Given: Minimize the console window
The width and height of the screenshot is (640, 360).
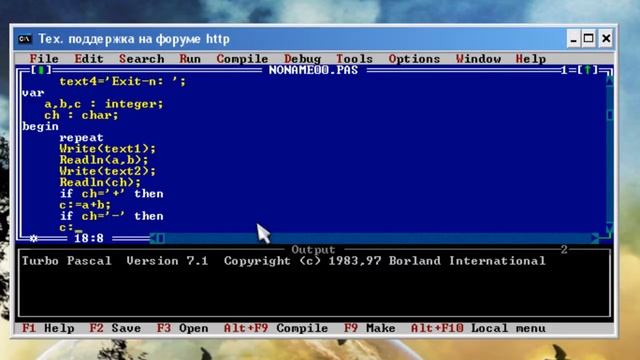Looking at the screenshot, I should point(573,39).
